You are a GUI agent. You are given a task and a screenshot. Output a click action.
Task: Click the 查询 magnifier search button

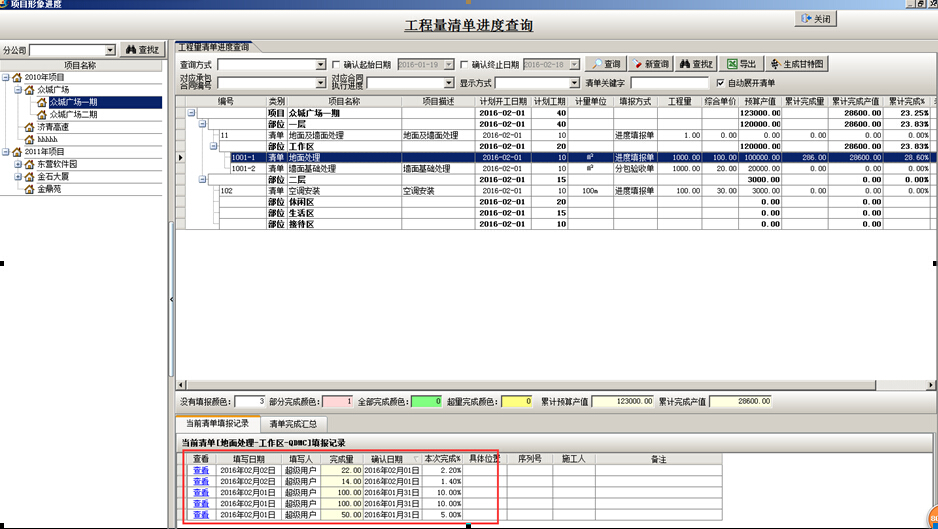click(x=606, y=64)
